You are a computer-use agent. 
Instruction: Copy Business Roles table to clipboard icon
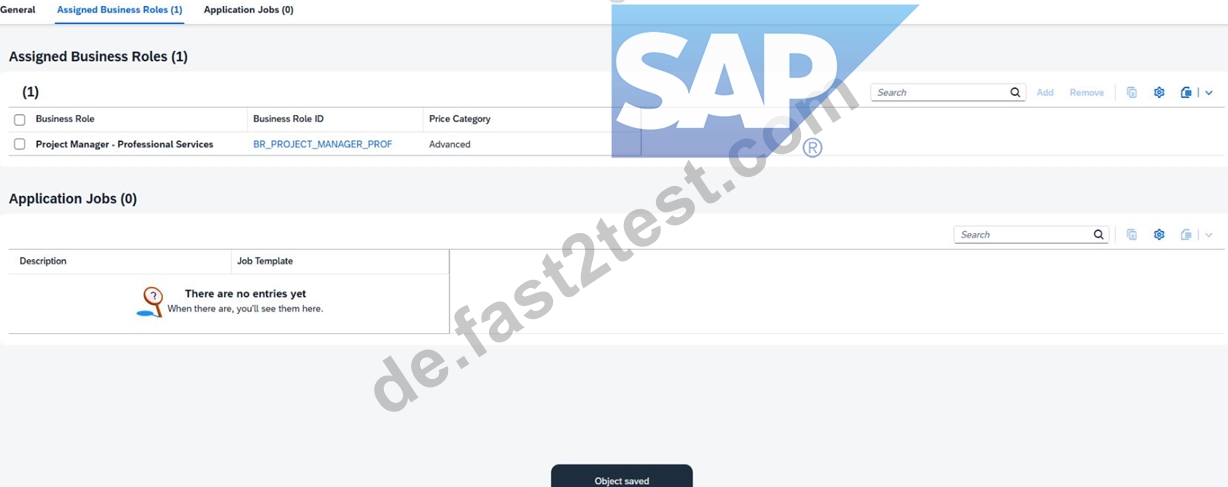(1131, 92)
